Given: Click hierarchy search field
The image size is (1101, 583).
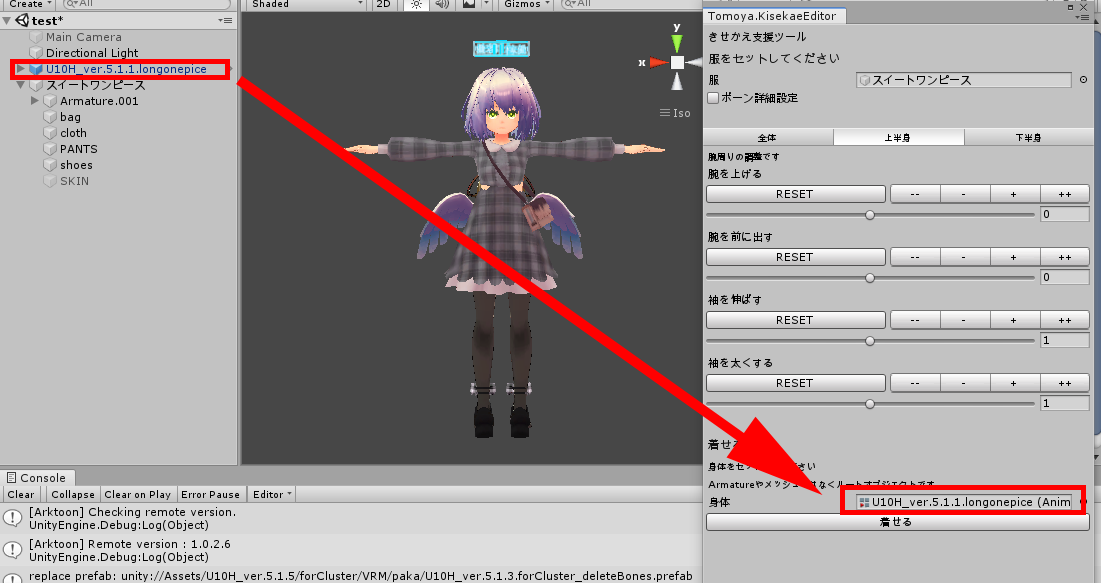Looking at the screenshot, I should click(x=146, y=4).
